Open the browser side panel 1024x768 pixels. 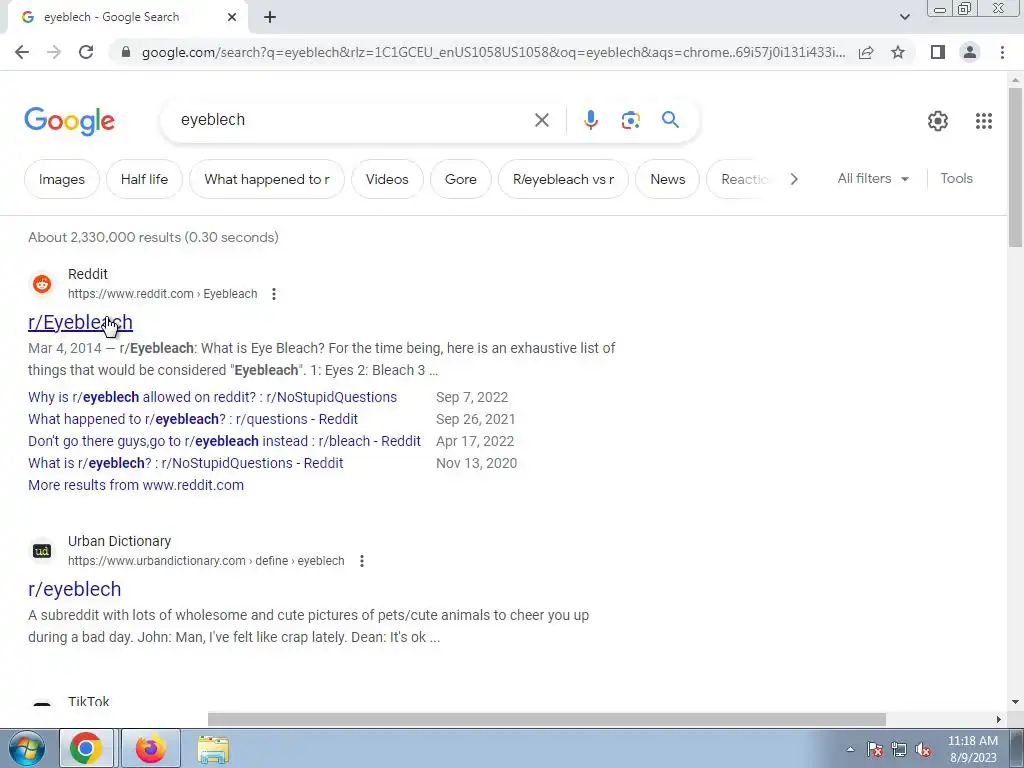(x=938, y=52)
